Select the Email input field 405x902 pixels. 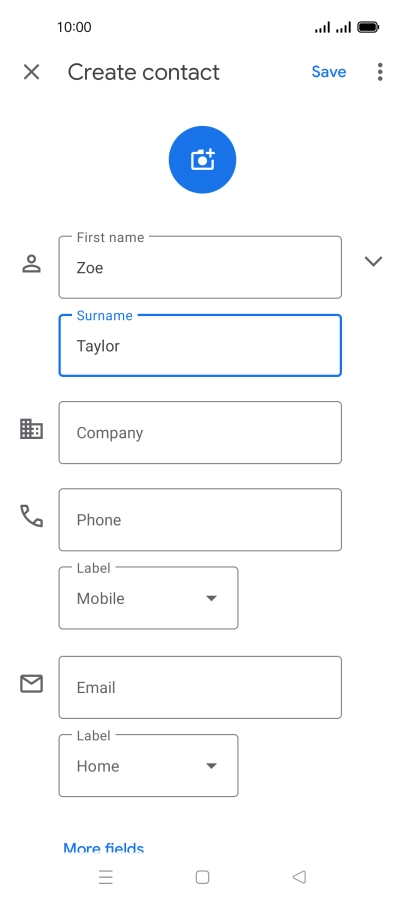coord(200,687)
